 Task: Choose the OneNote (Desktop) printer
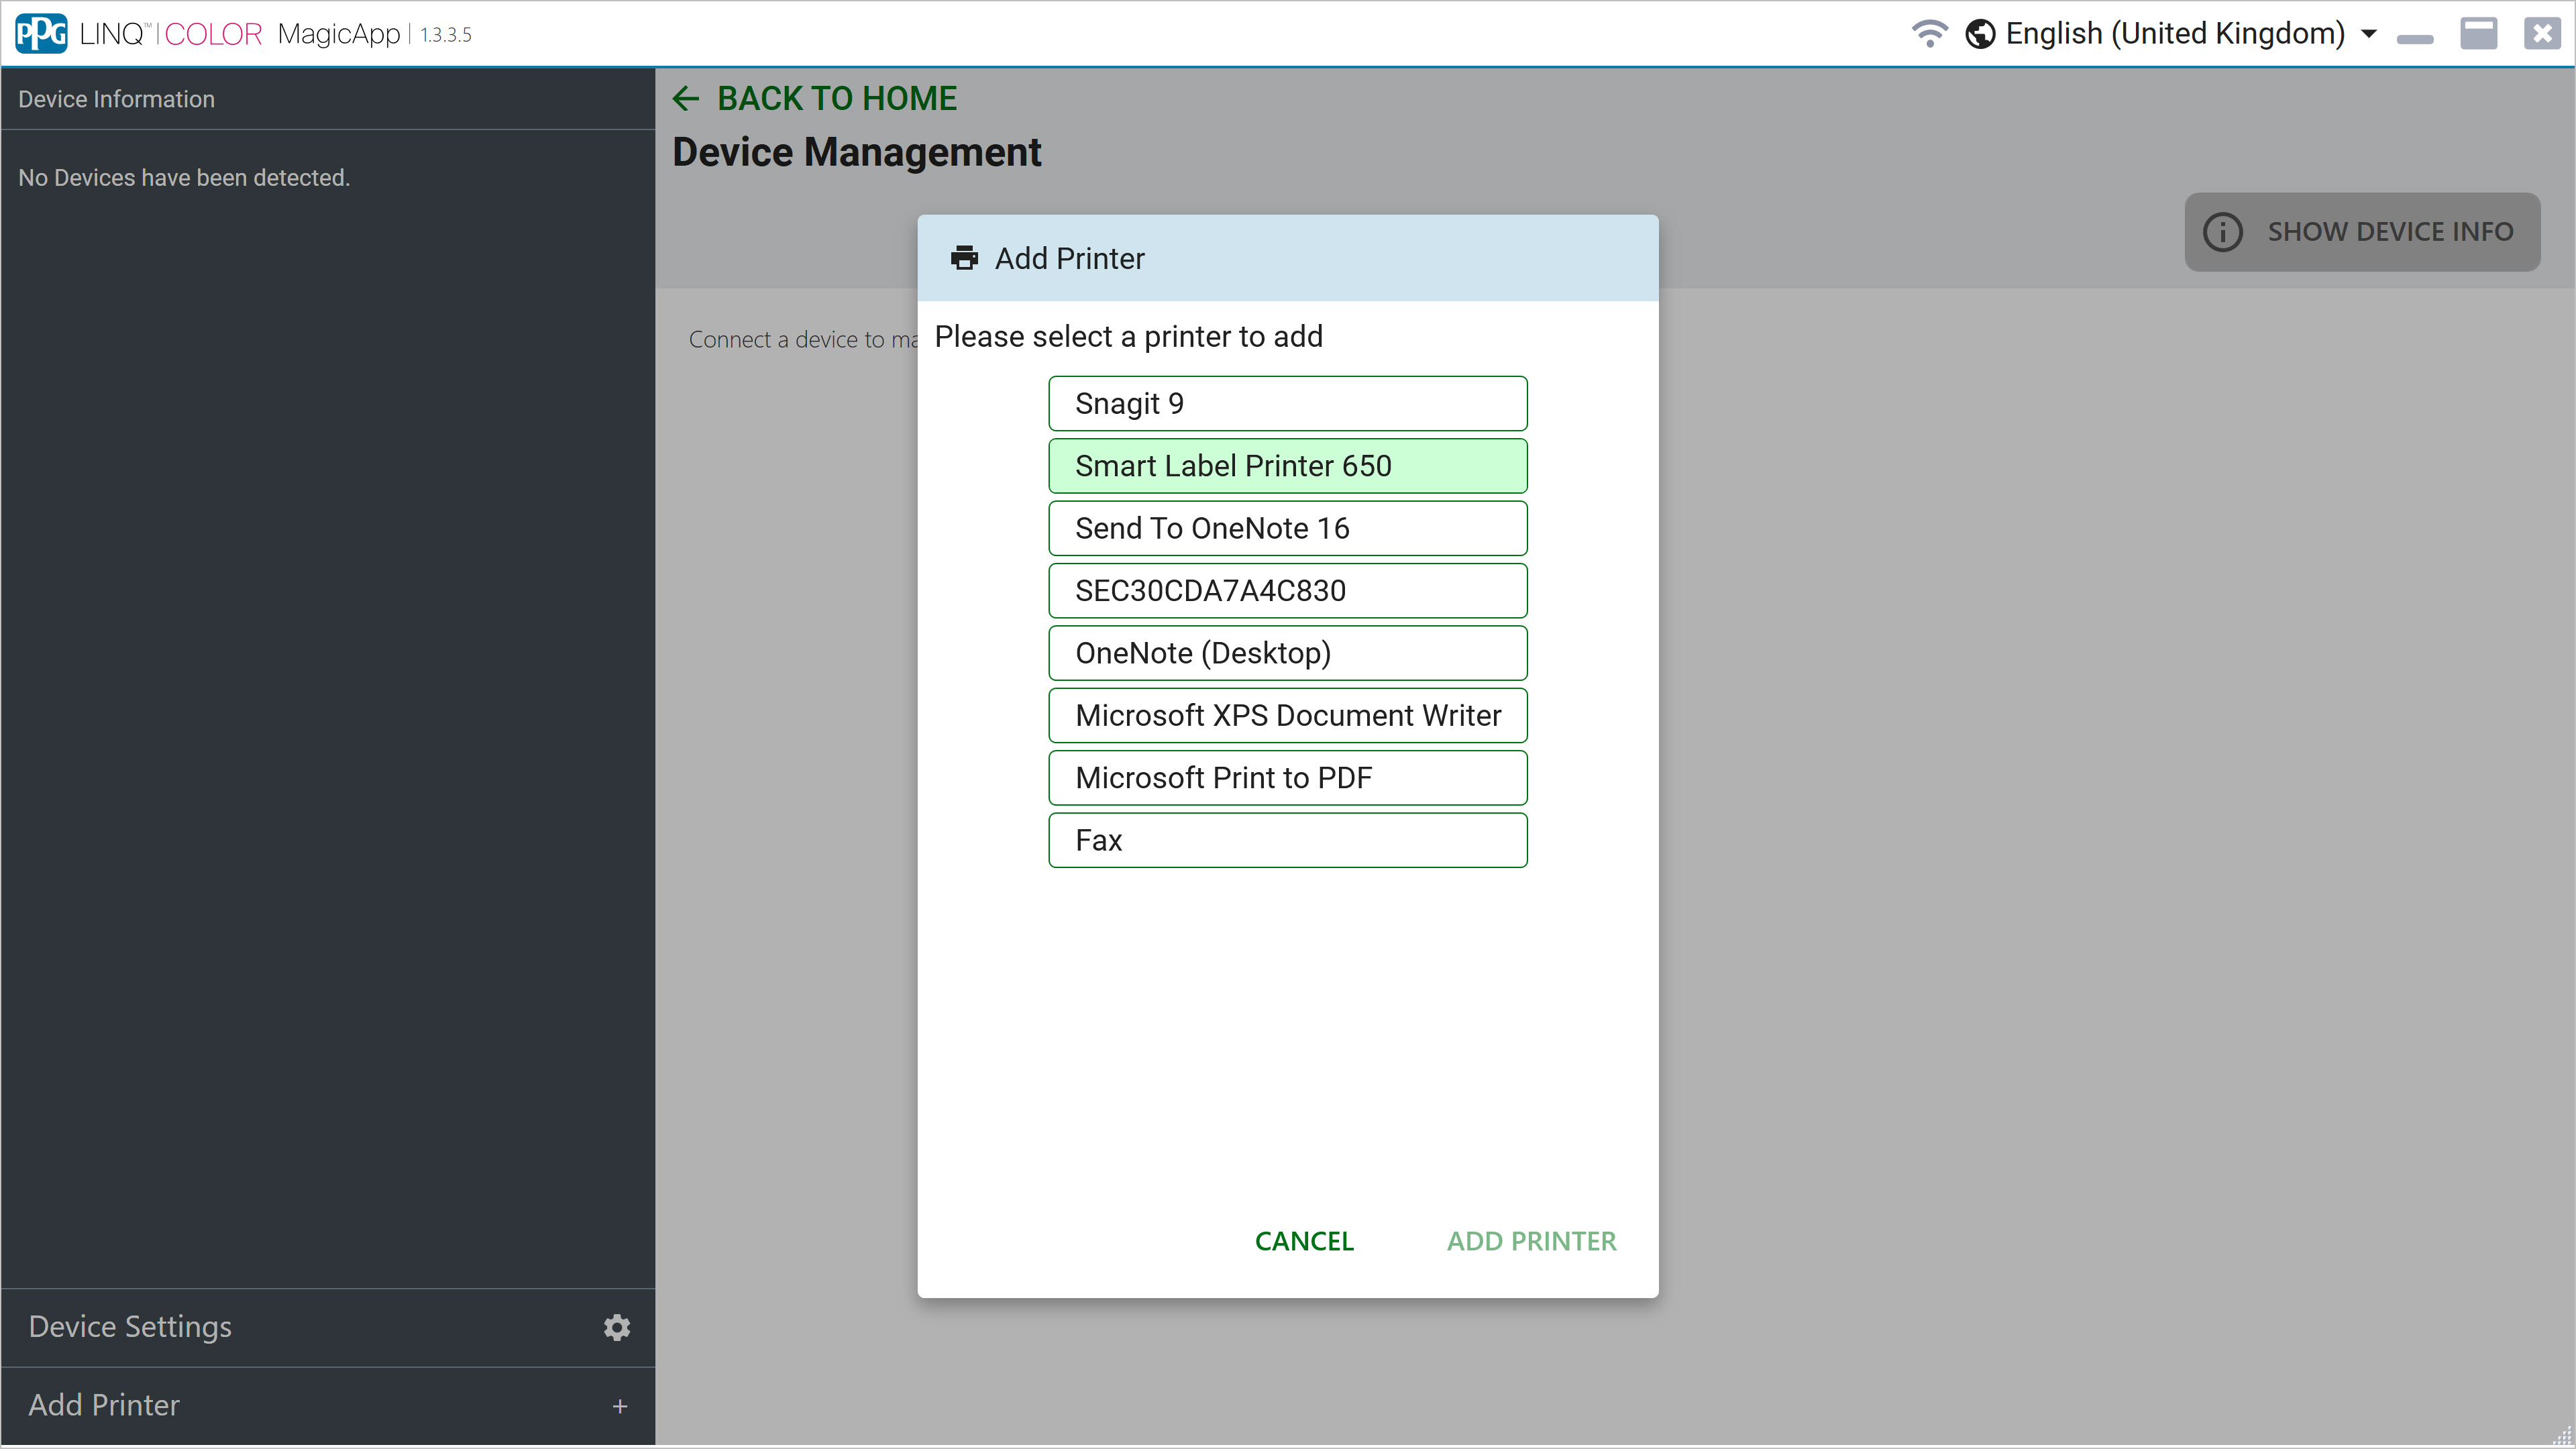click(x=1287, y=653)
